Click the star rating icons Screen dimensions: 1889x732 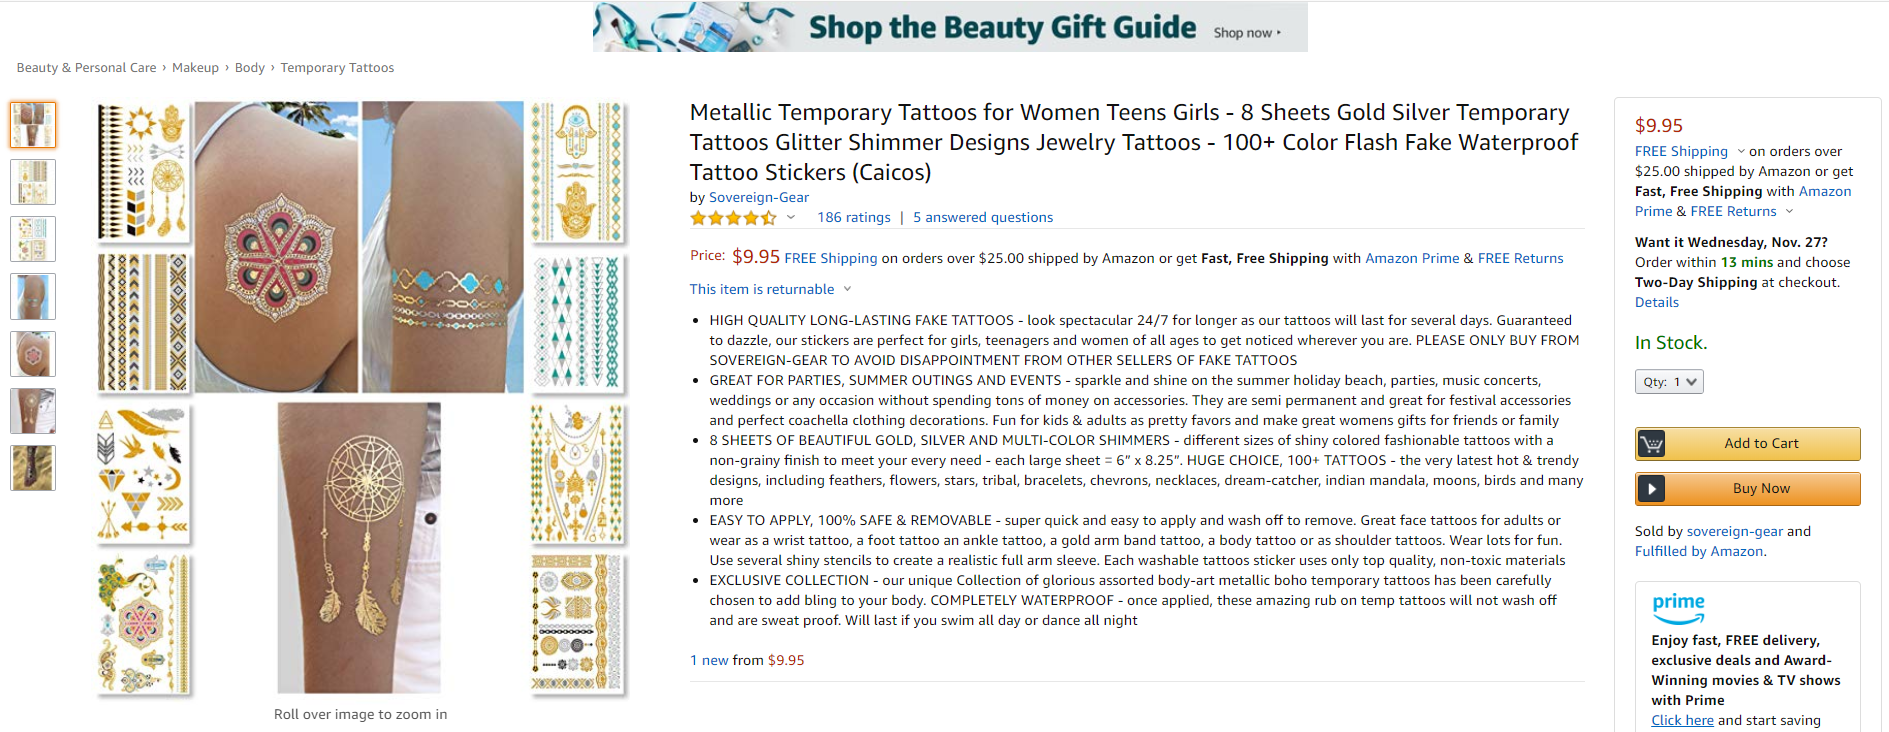pyautogui.click(x=733, y=218)
